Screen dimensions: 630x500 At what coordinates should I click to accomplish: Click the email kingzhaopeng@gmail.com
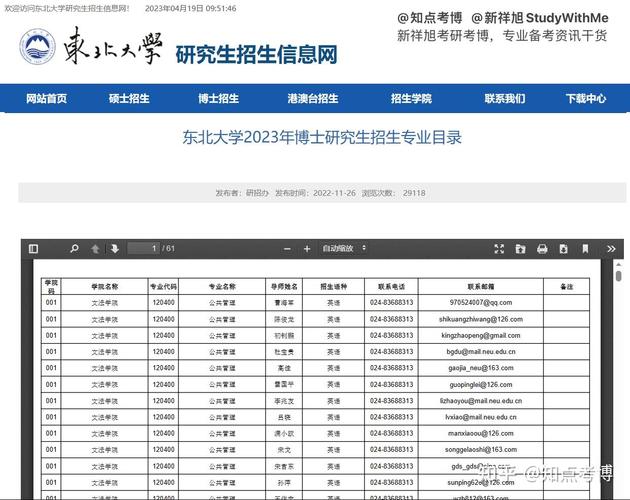tap(481, 335)
